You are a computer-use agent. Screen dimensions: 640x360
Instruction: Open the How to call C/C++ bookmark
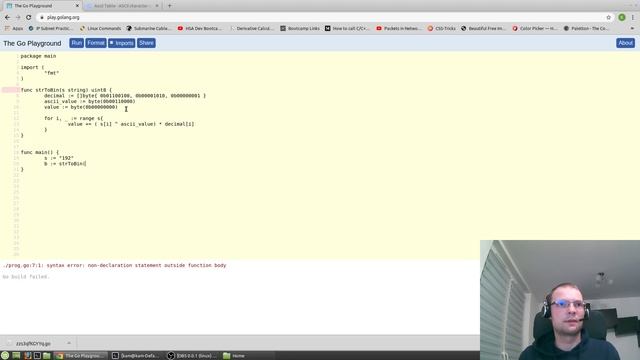click(x=347, y=29)
